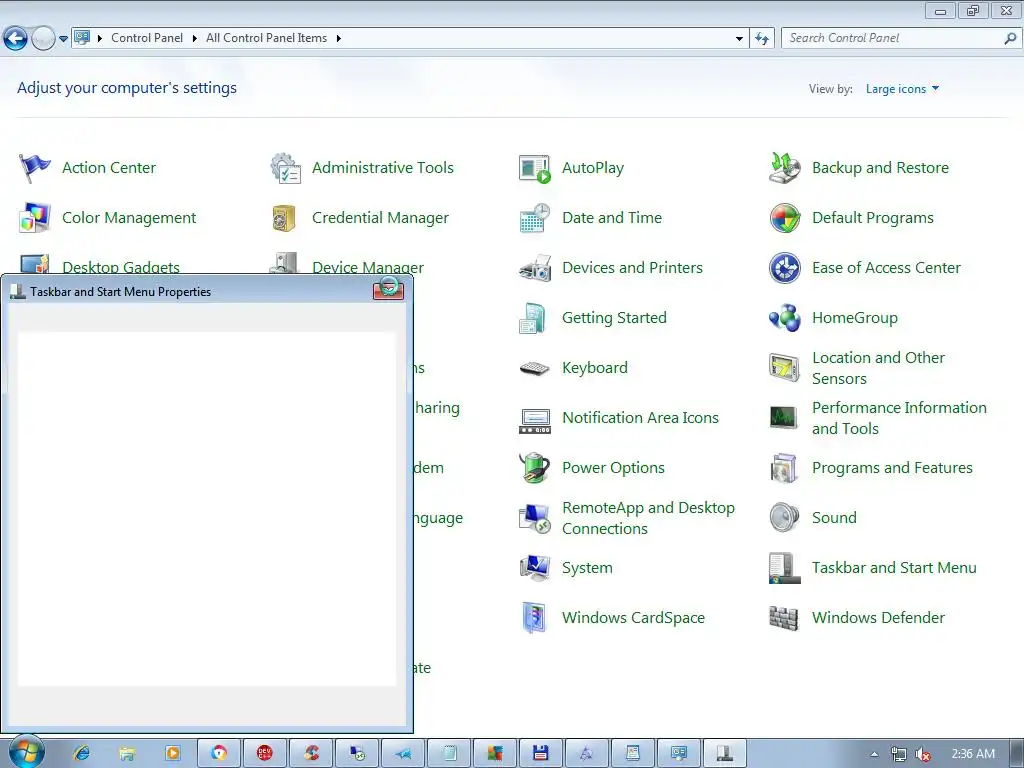Open the Notification Area Icons icon
Screen dimensions: 1024x768
[x=535, y=421]
